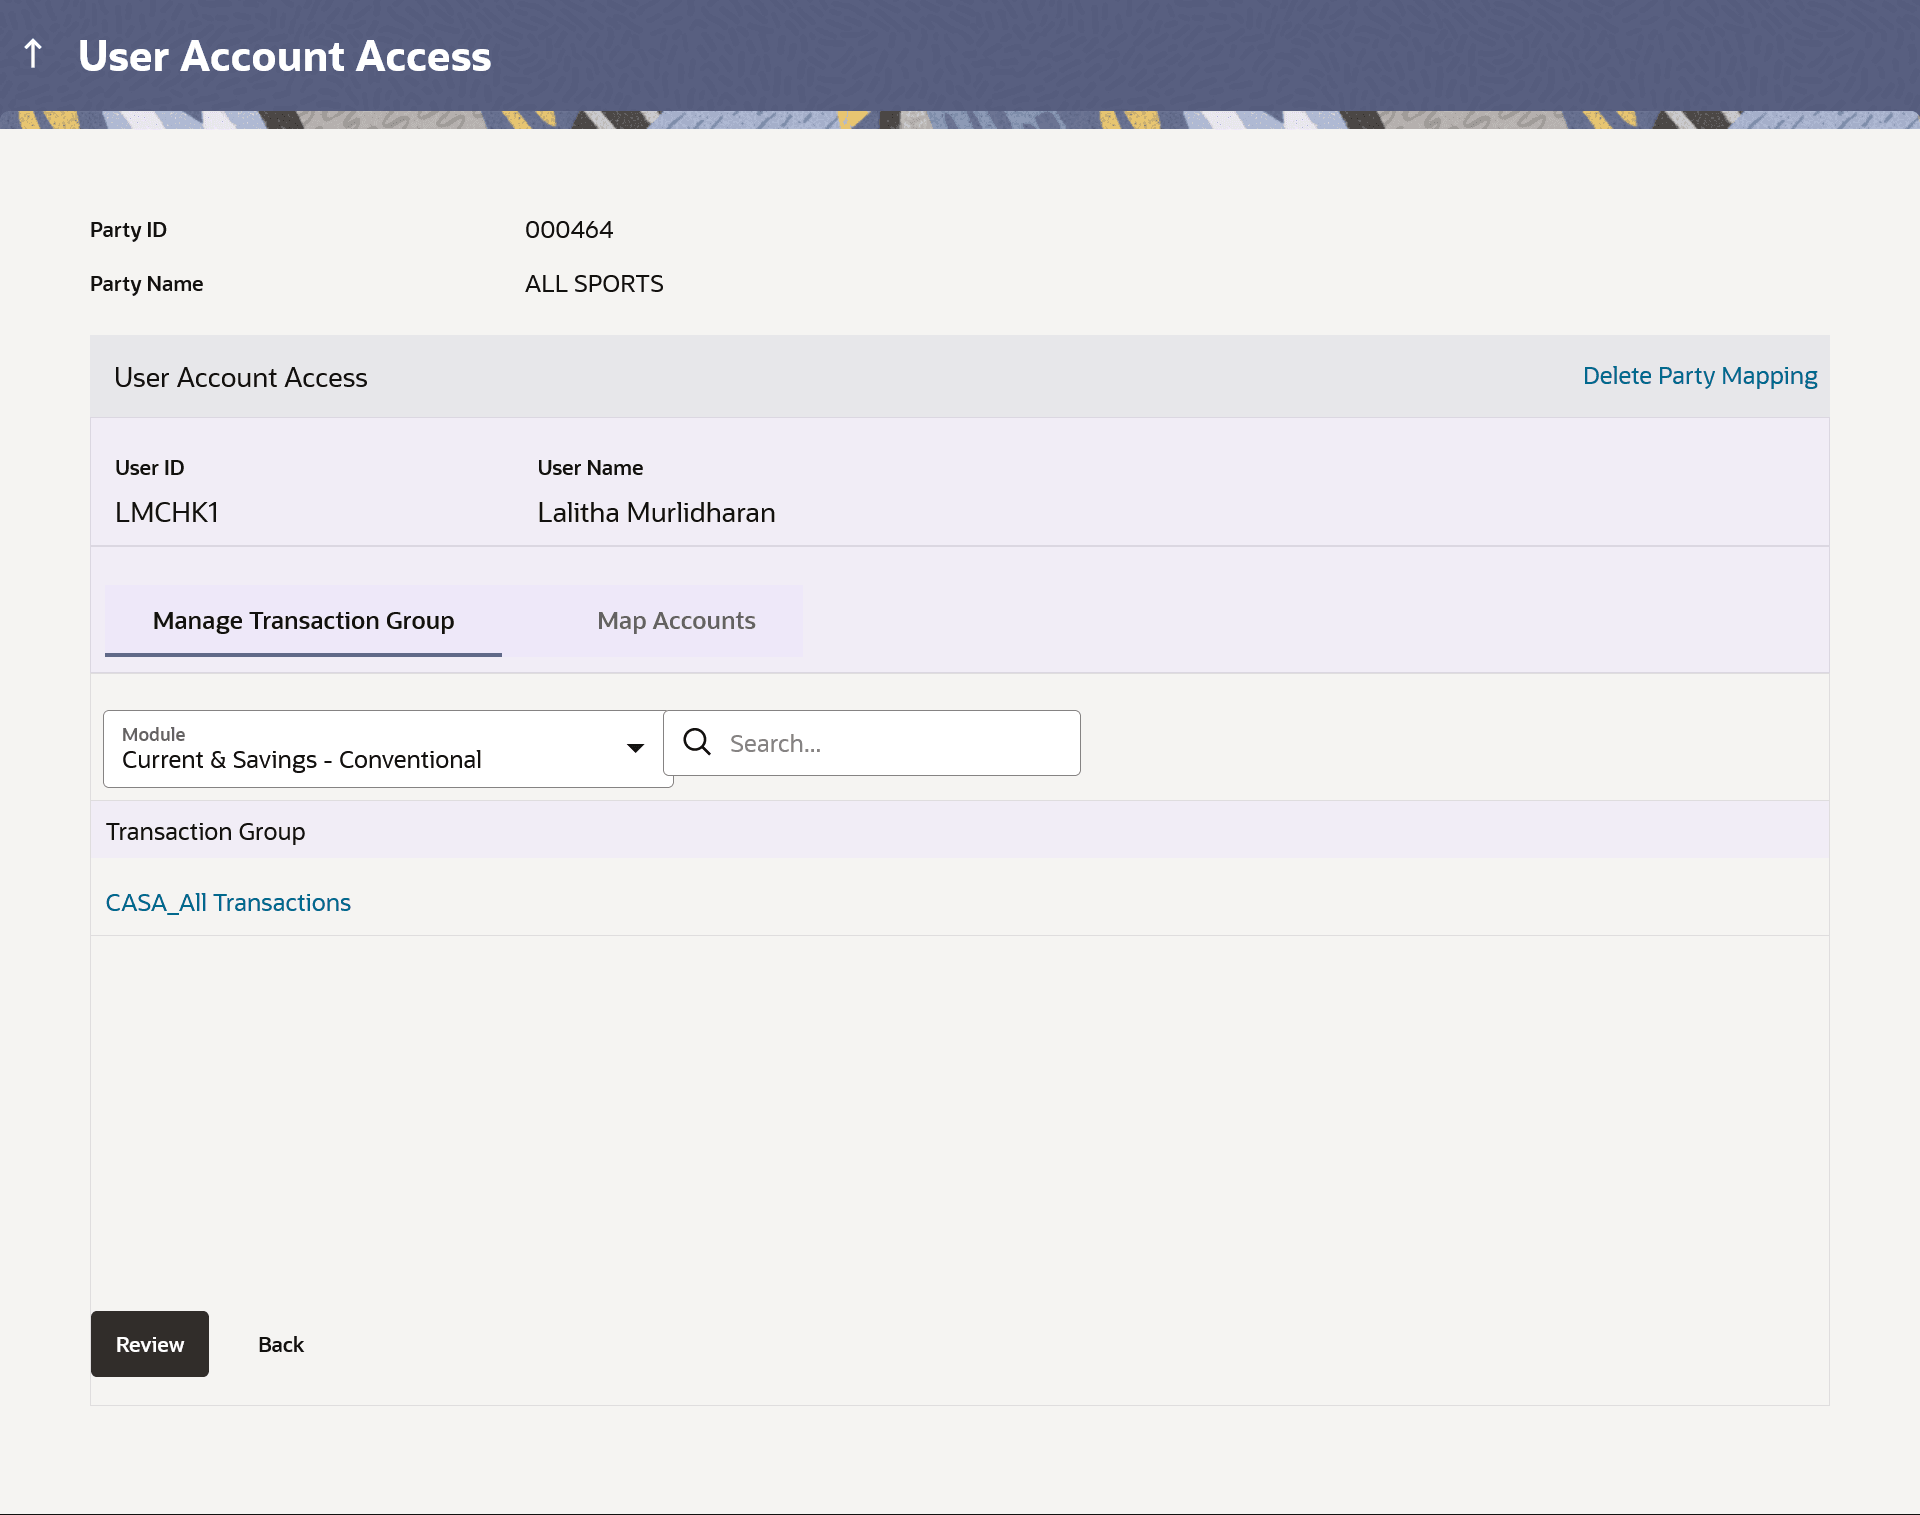Select the Party ID value 000464
The image size is (1920, 1515).
click(x=569, y=230)
